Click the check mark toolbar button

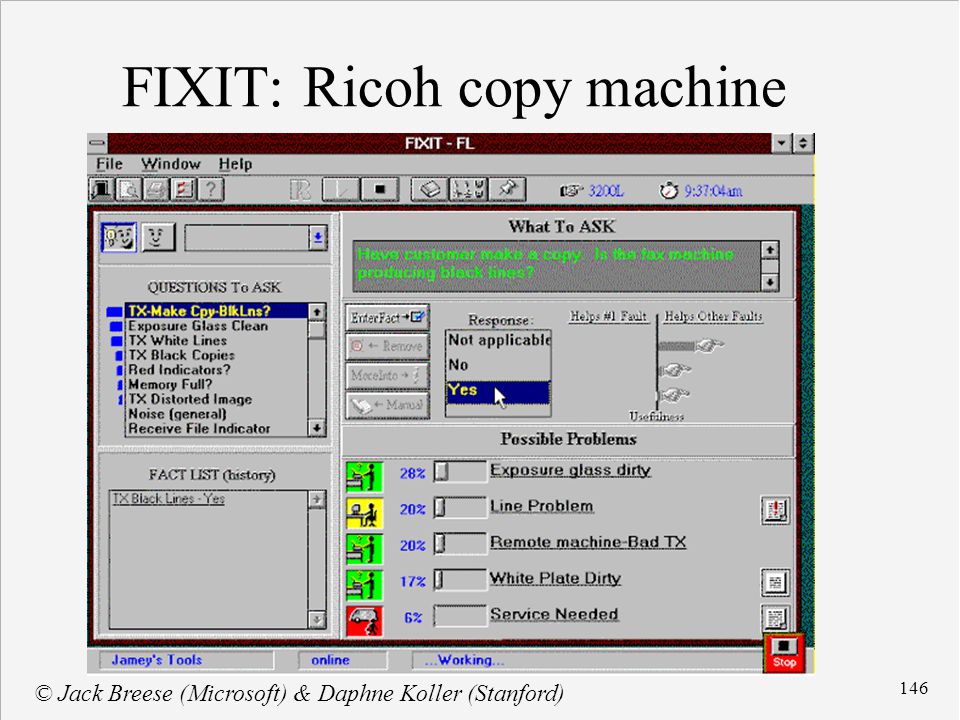[340, 190]
